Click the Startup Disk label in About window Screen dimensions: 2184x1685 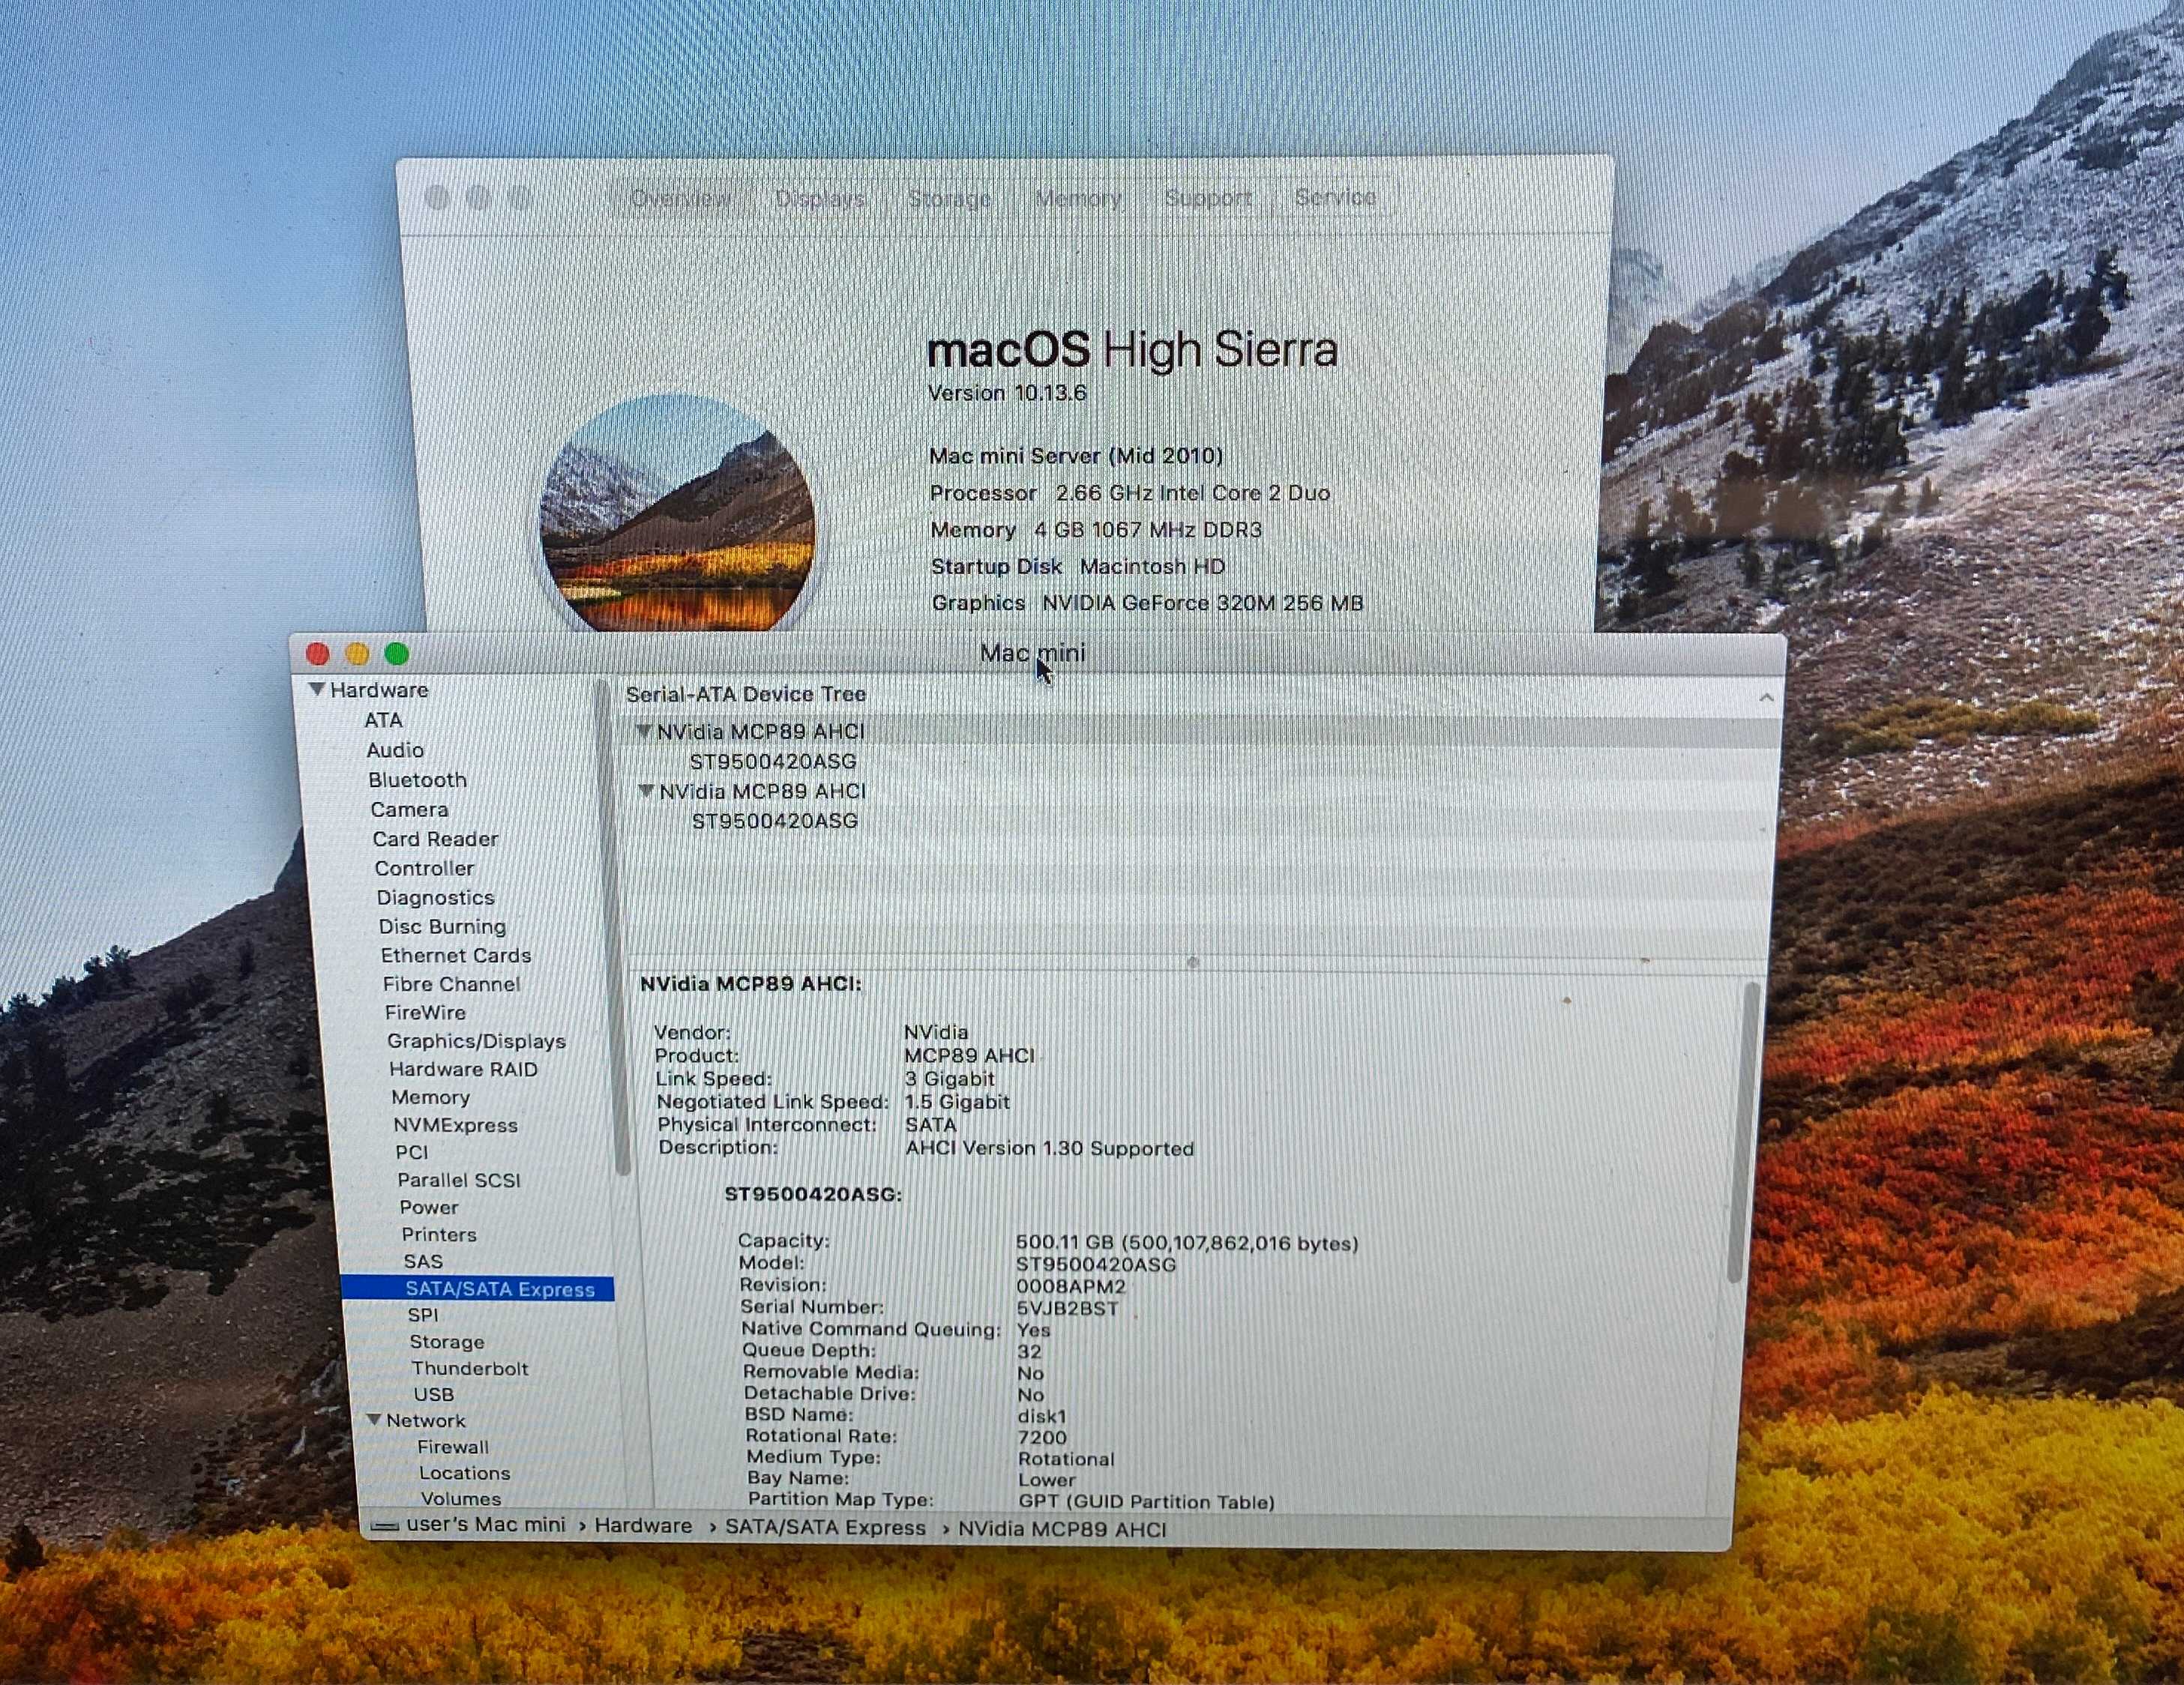996,566
